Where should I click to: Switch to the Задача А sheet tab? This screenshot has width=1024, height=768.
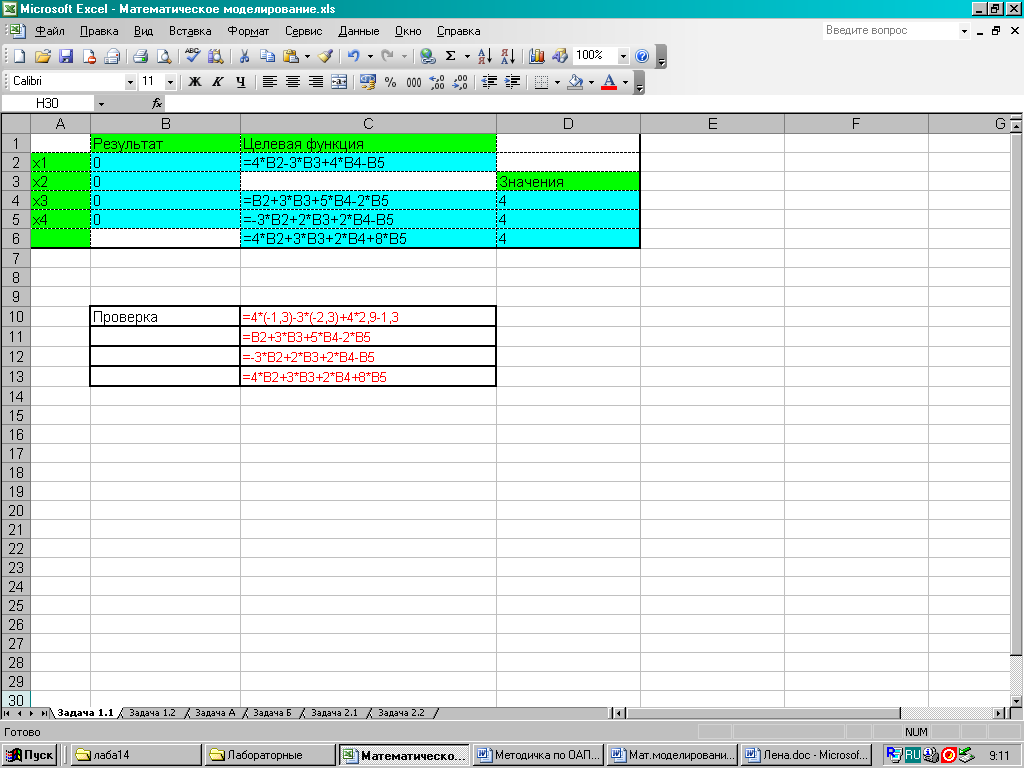pyautogui.click(x=215, y=712)
